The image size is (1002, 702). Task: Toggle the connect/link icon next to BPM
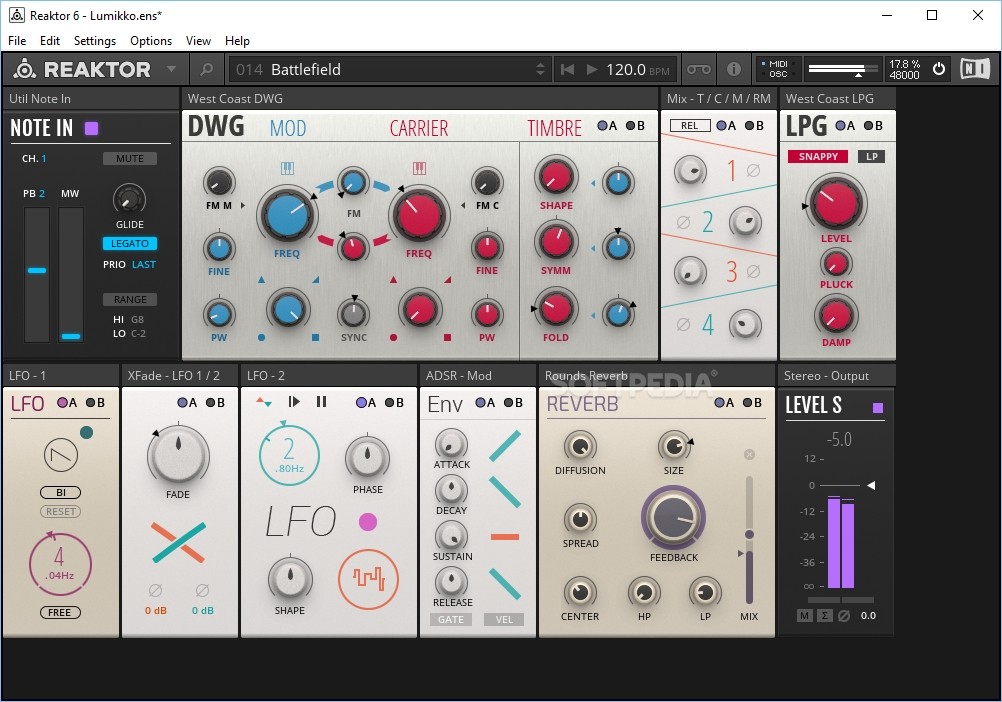(698, 69)
